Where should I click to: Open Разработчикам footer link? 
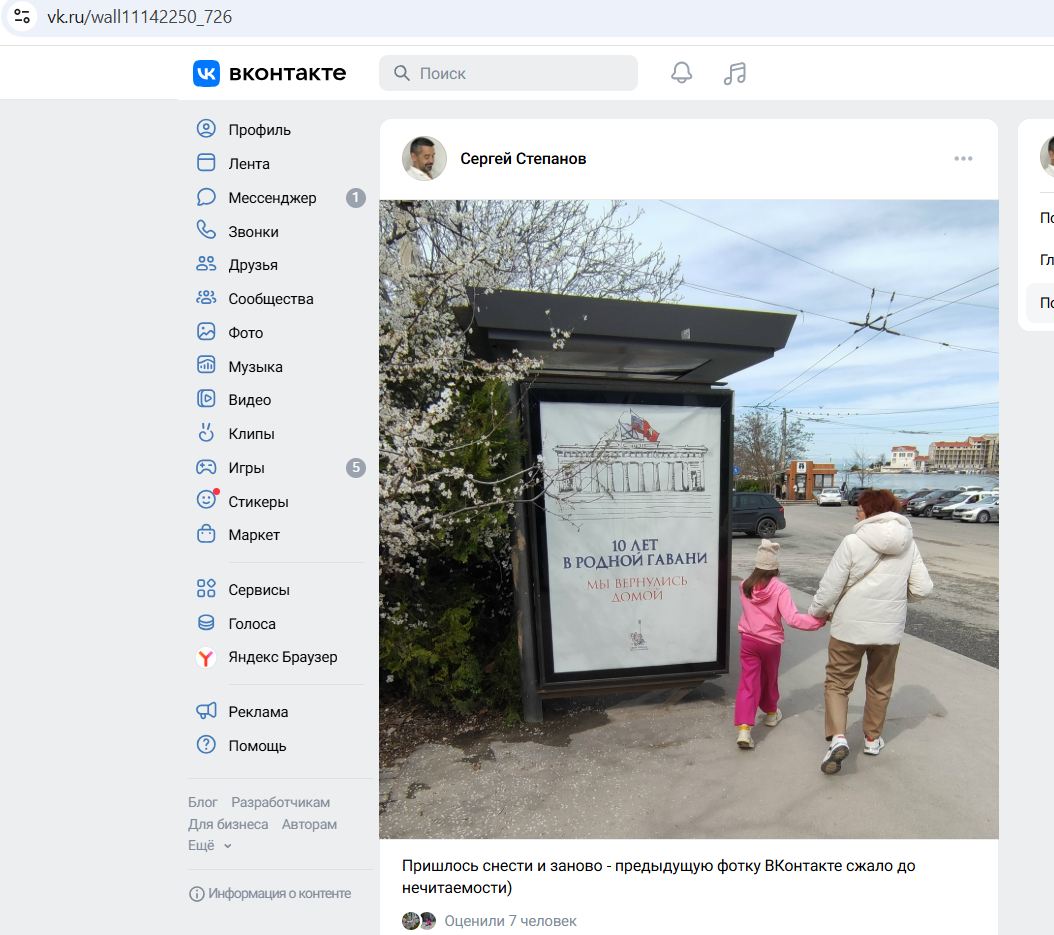(x=280, y=802)
